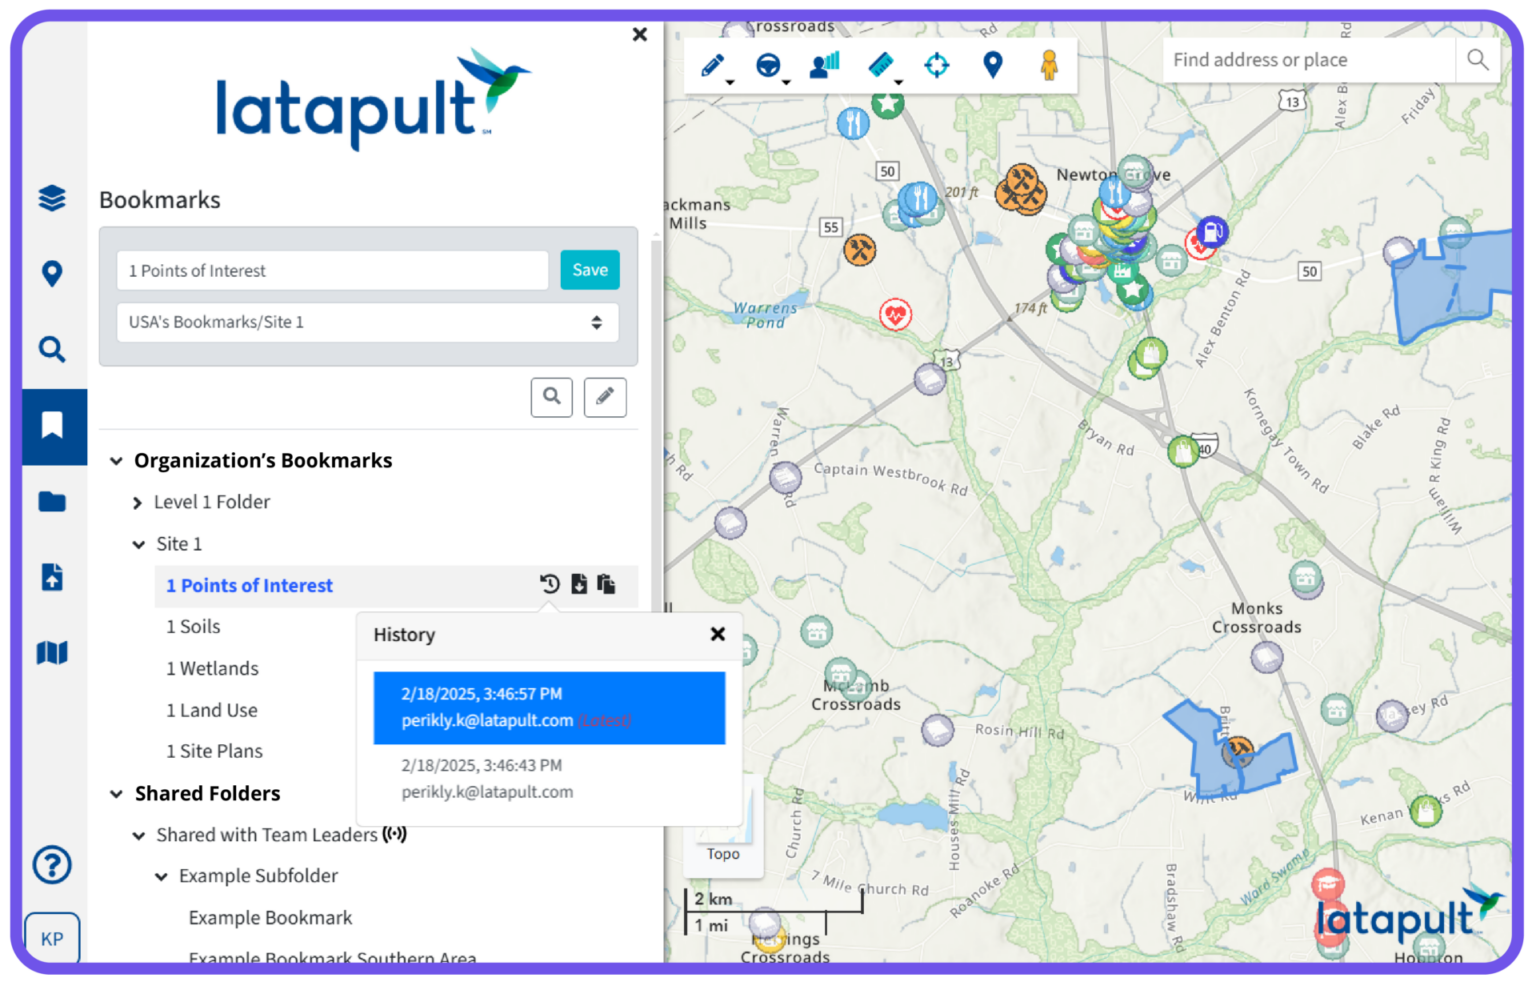Open the Layers panel icon in sidebar
The width and height of the screenshot is (1536, 986).
(x=52, y=198)
